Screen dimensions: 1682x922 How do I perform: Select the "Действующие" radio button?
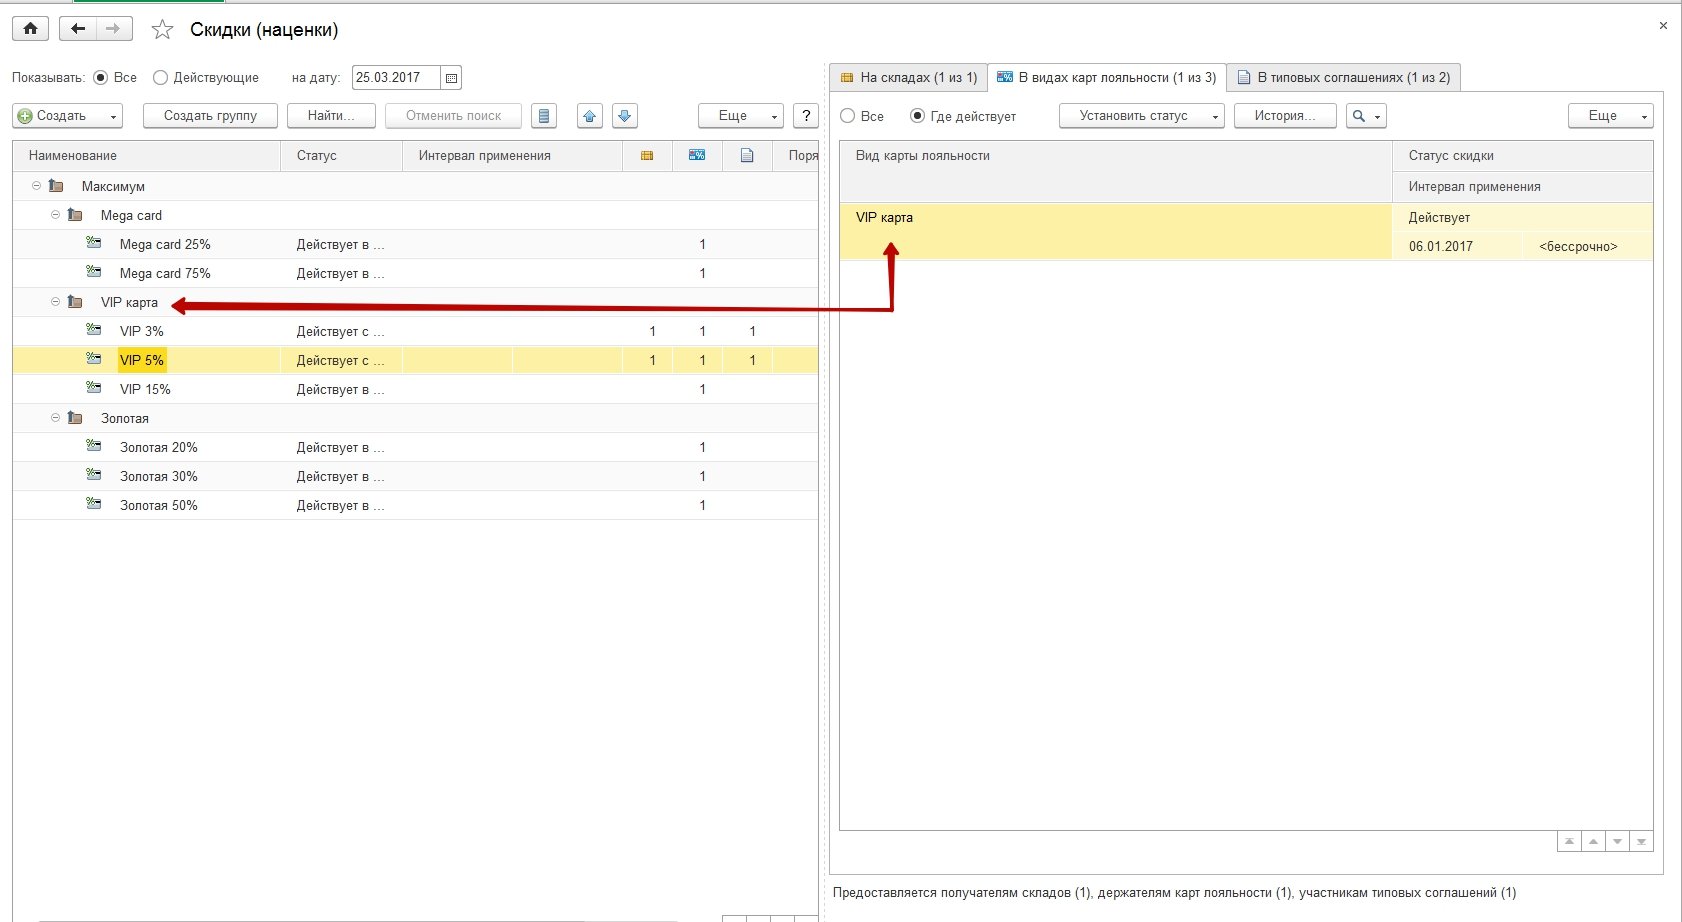pyautogui.click(x=160, y=78)
